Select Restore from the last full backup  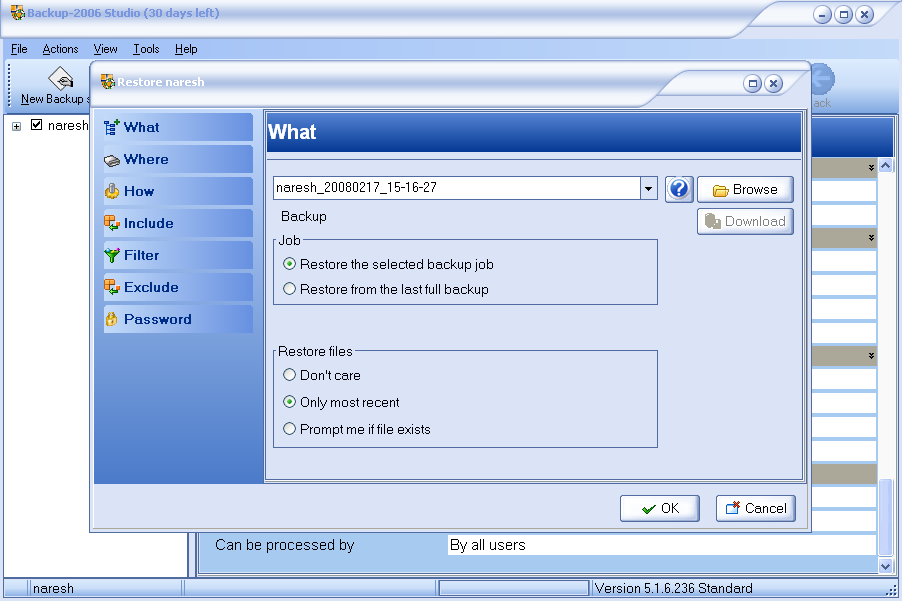386,289
